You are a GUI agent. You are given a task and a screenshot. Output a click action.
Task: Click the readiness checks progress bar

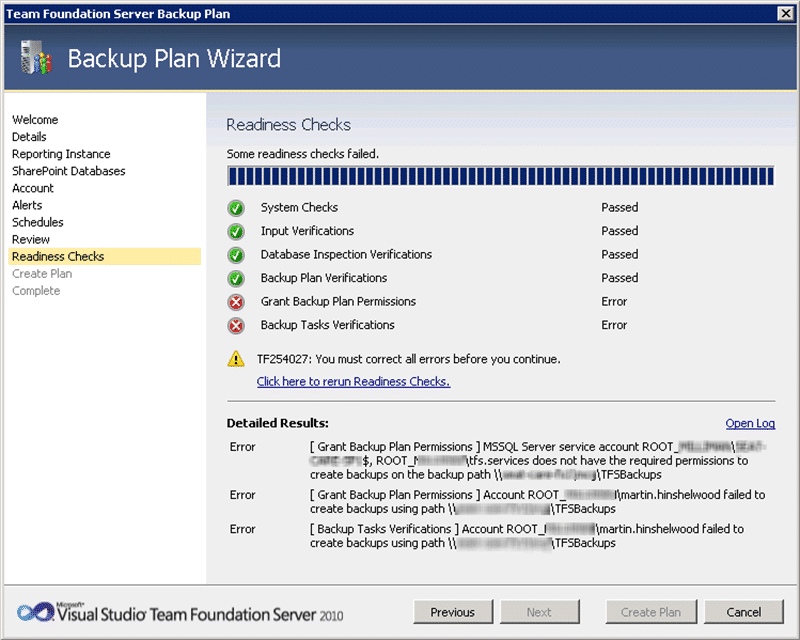point(501,177)
